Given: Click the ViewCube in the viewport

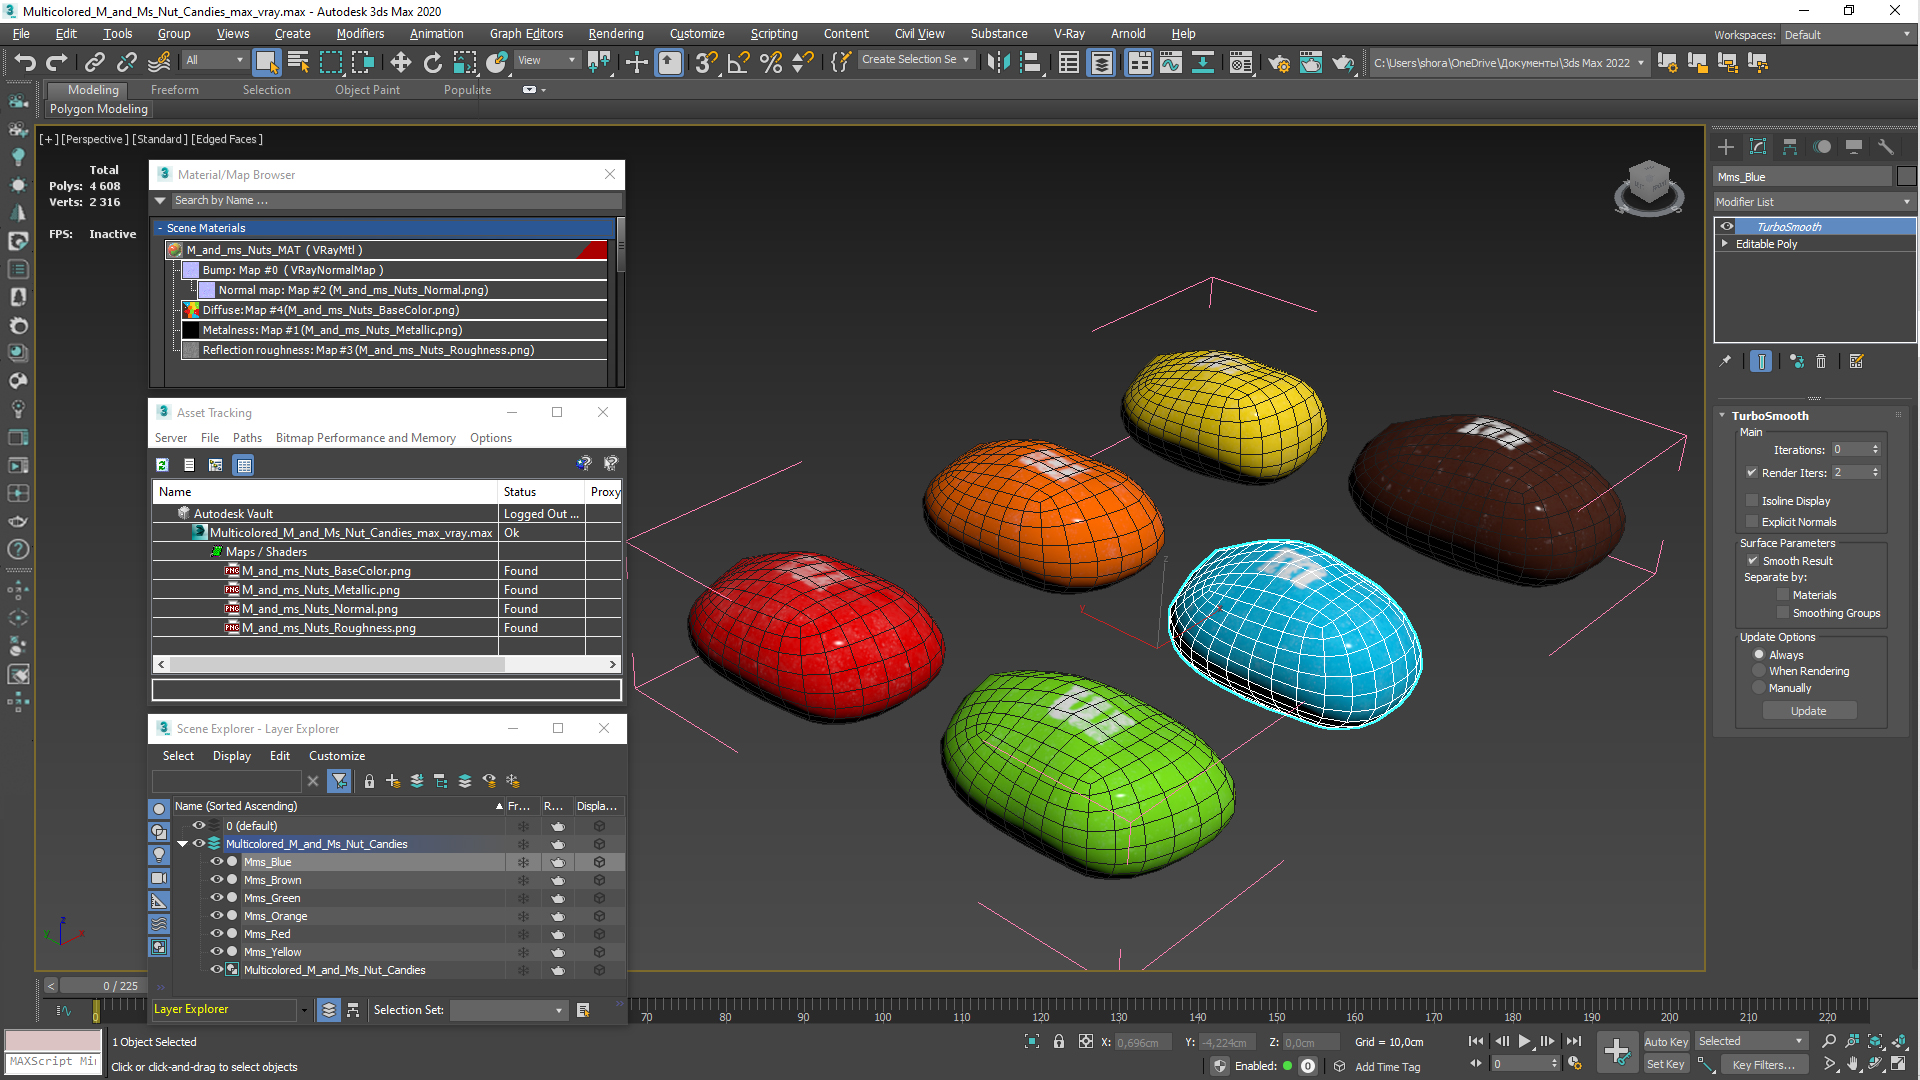Looking at the screenshot, I should point(1648,186).
